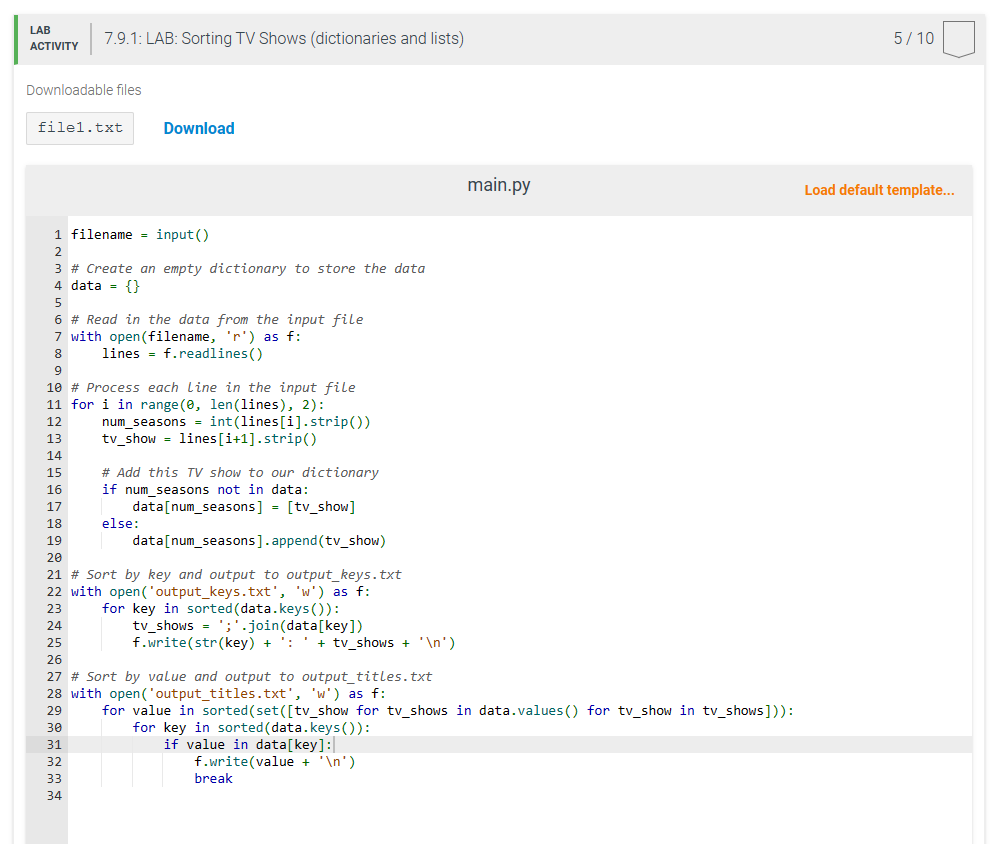
Task: Click line number 22 in the gutter
Action: tap(54, 591)
